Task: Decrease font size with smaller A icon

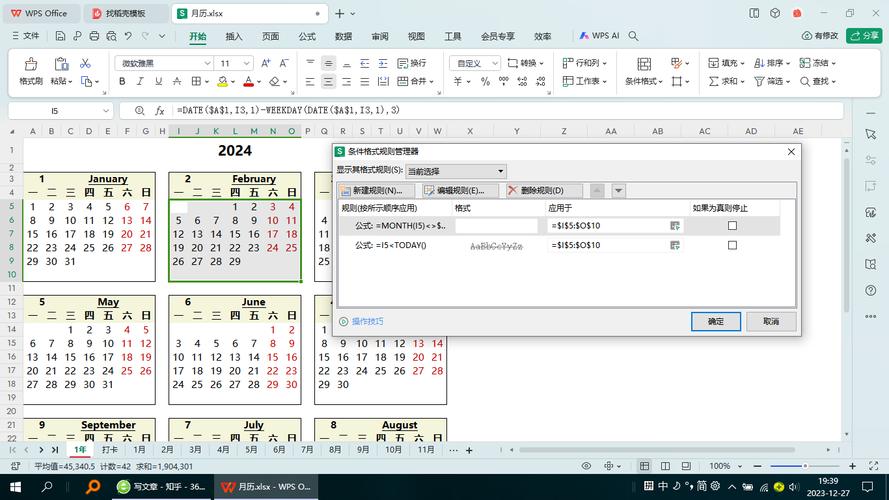Action: tap(284, 63)
